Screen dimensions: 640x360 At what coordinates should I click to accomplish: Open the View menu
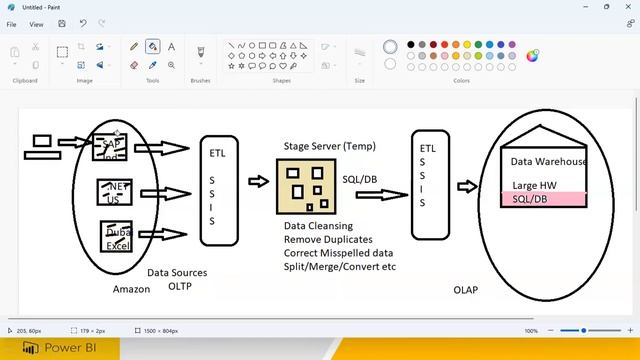[36, 24]
